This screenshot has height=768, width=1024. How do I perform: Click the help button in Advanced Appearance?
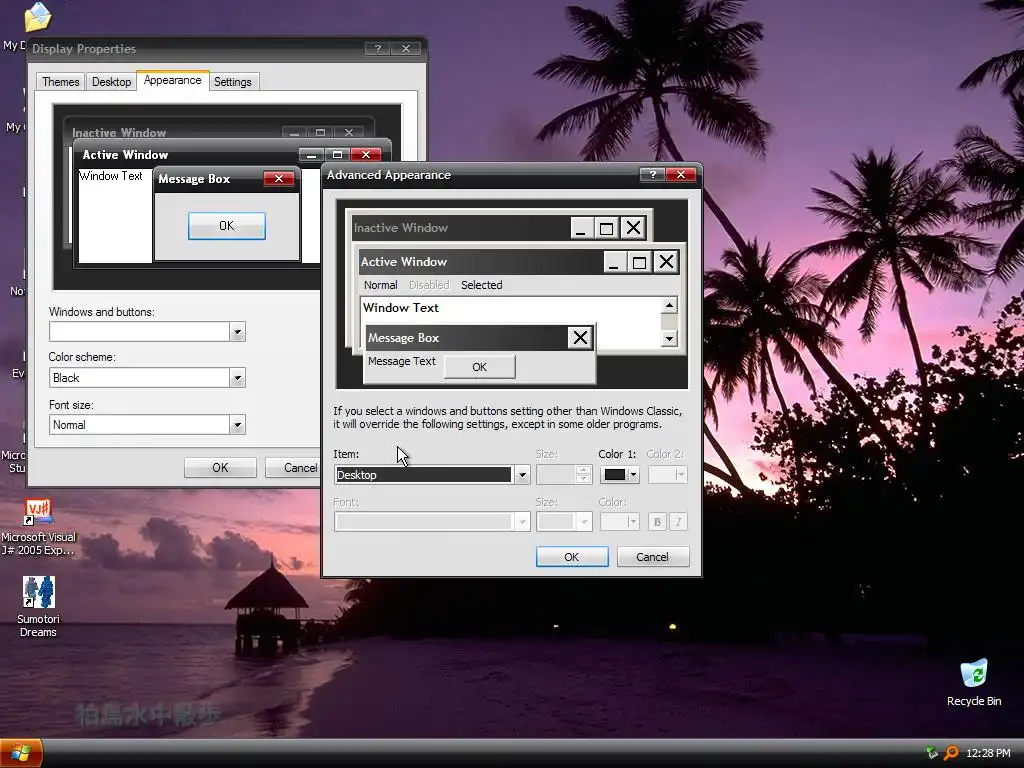pyautogui.click(x=652, y=174)
